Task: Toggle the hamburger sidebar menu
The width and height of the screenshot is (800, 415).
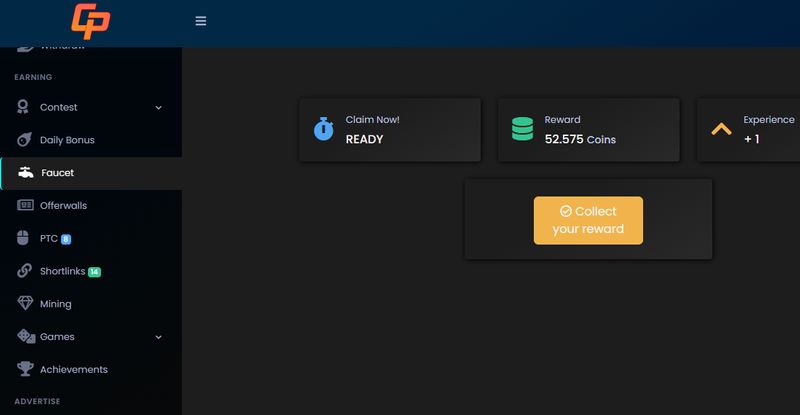Action: point(201,21)
